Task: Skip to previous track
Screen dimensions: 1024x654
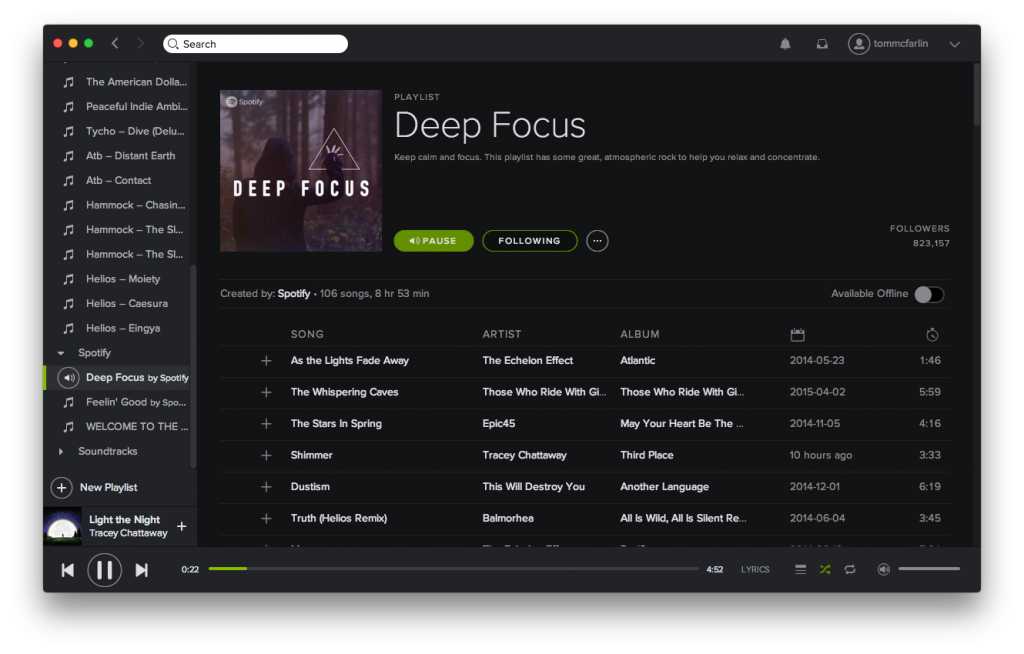Action: [x=67, y=570]
